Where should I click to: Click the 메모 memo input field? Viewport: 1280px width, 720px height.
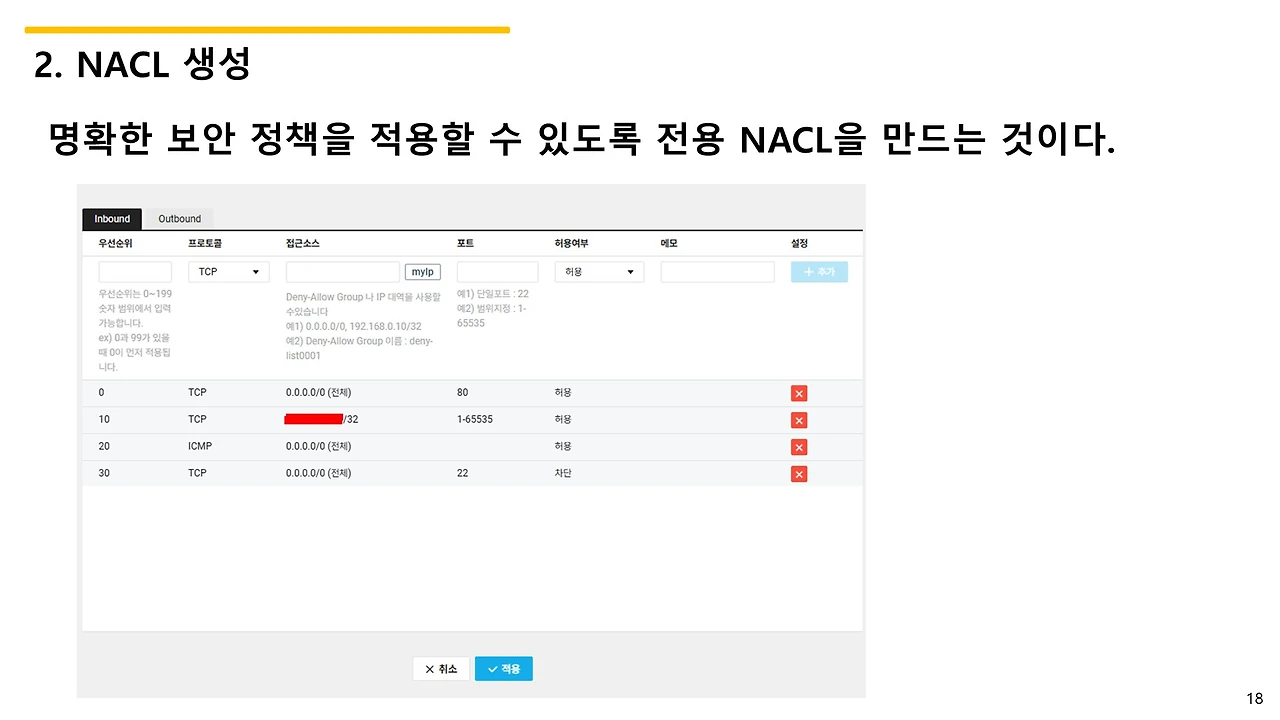pos(716,271)
